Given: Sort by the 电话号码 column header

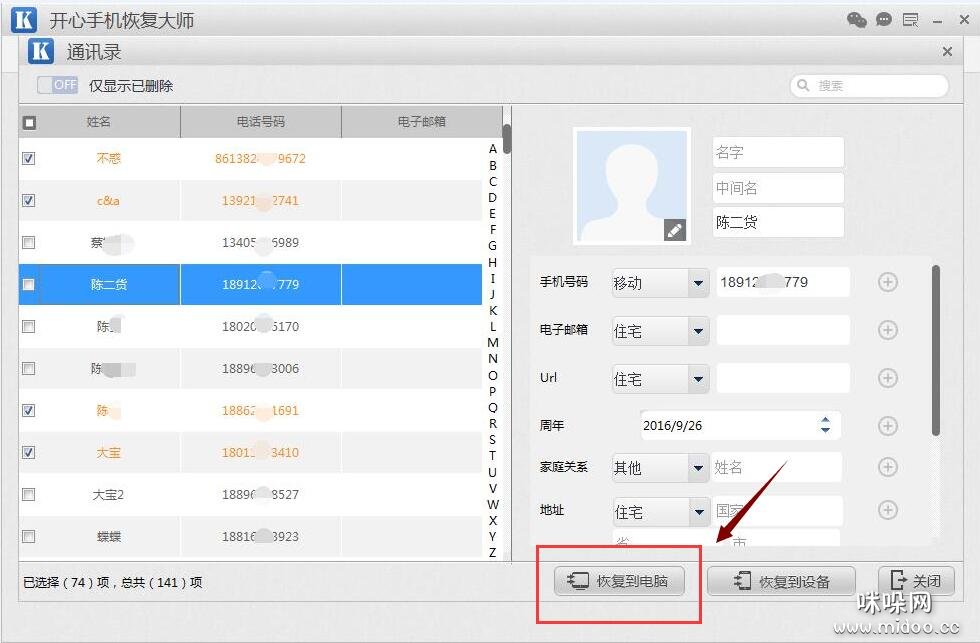Looking at the screenshot, I should 261,122.
